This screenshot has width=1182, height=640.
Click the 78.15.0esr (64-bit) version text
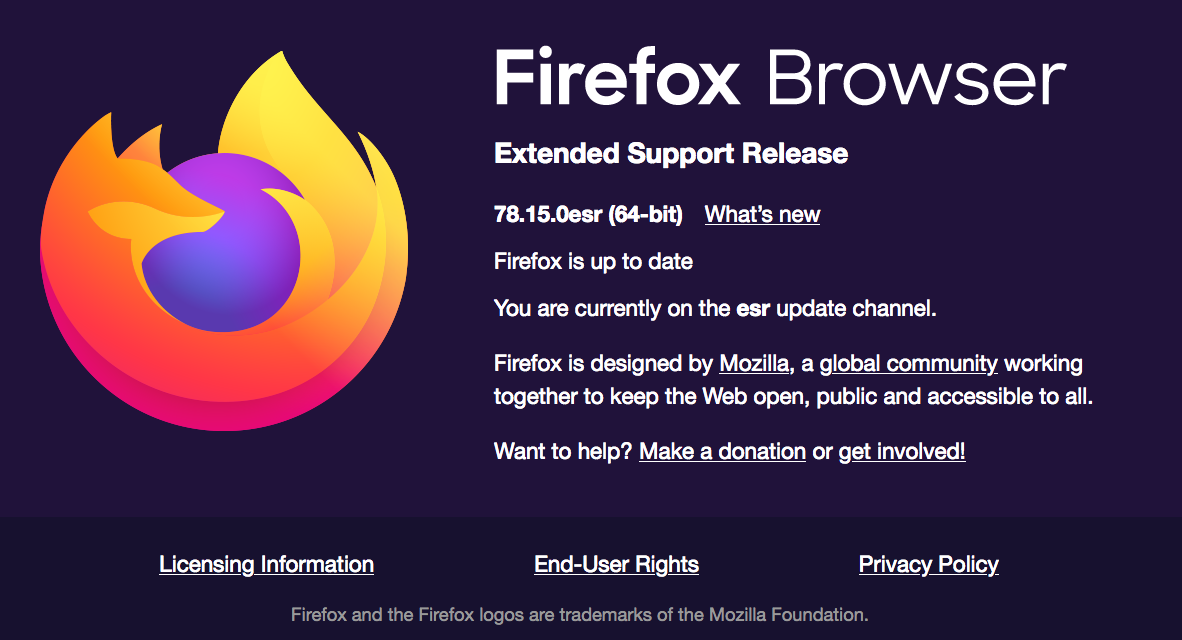pos(588,215)
